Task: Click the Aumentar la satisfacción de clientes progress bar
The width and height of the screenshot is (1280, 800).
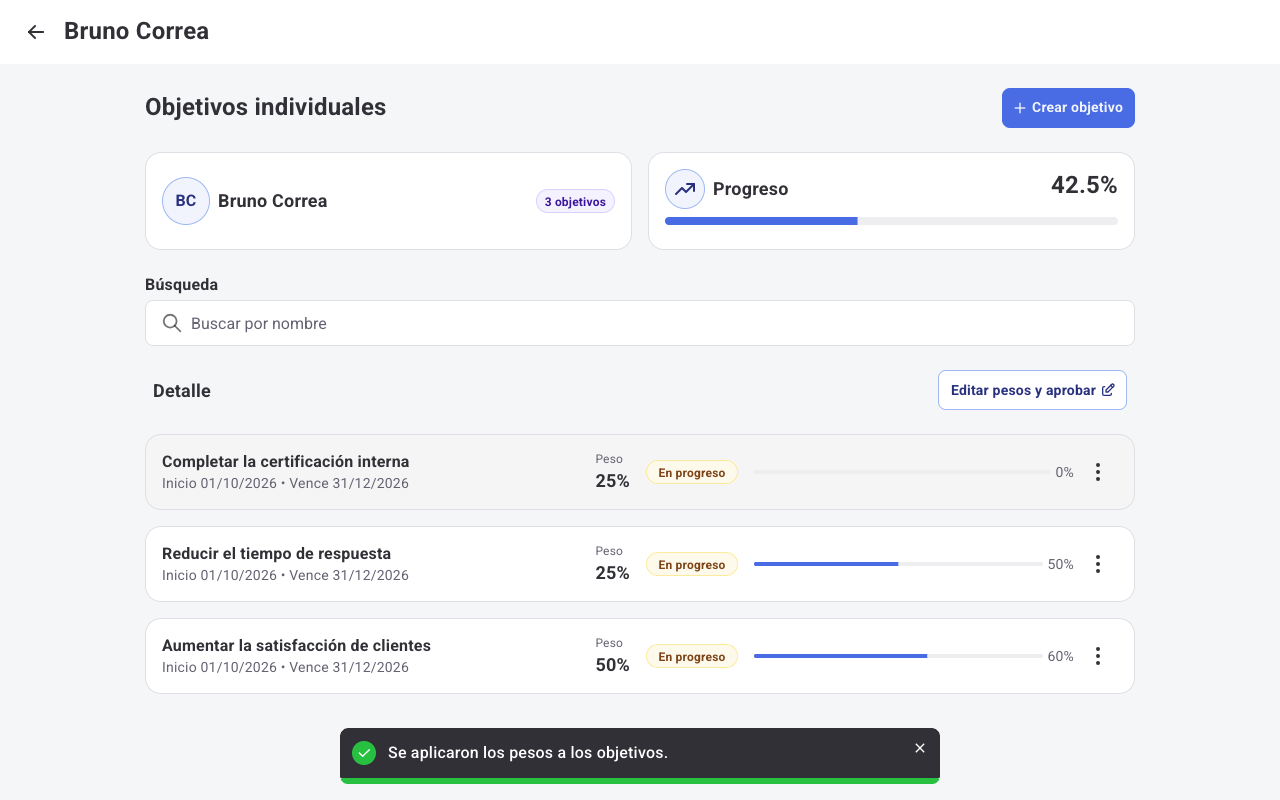Action: [x=898, y=656]
